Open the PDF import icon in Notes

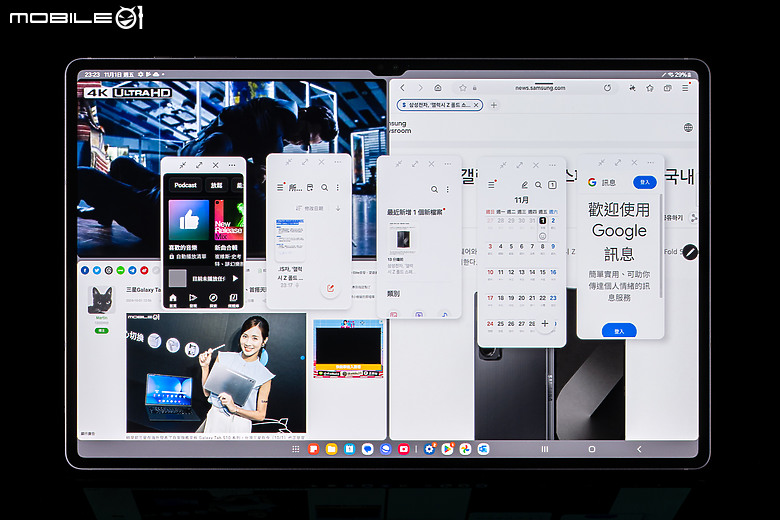point(310,188)
